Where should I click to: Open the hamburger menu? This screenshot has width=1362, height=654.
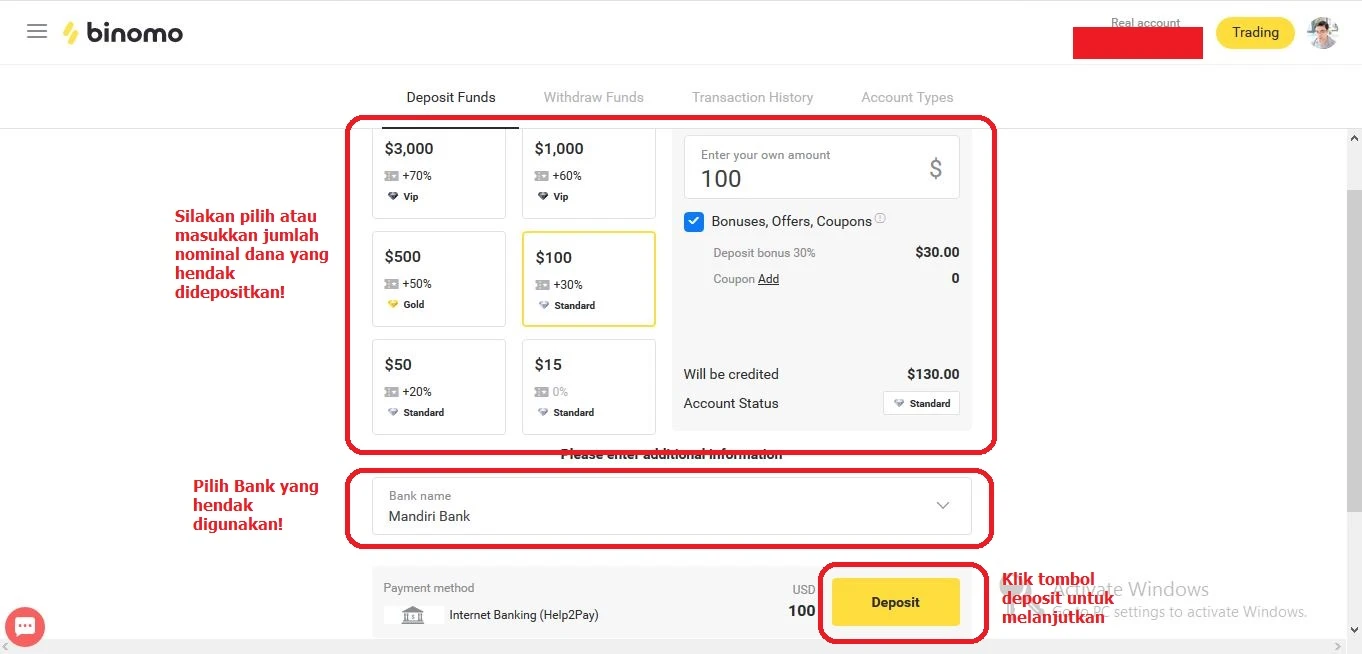[37, 31]
